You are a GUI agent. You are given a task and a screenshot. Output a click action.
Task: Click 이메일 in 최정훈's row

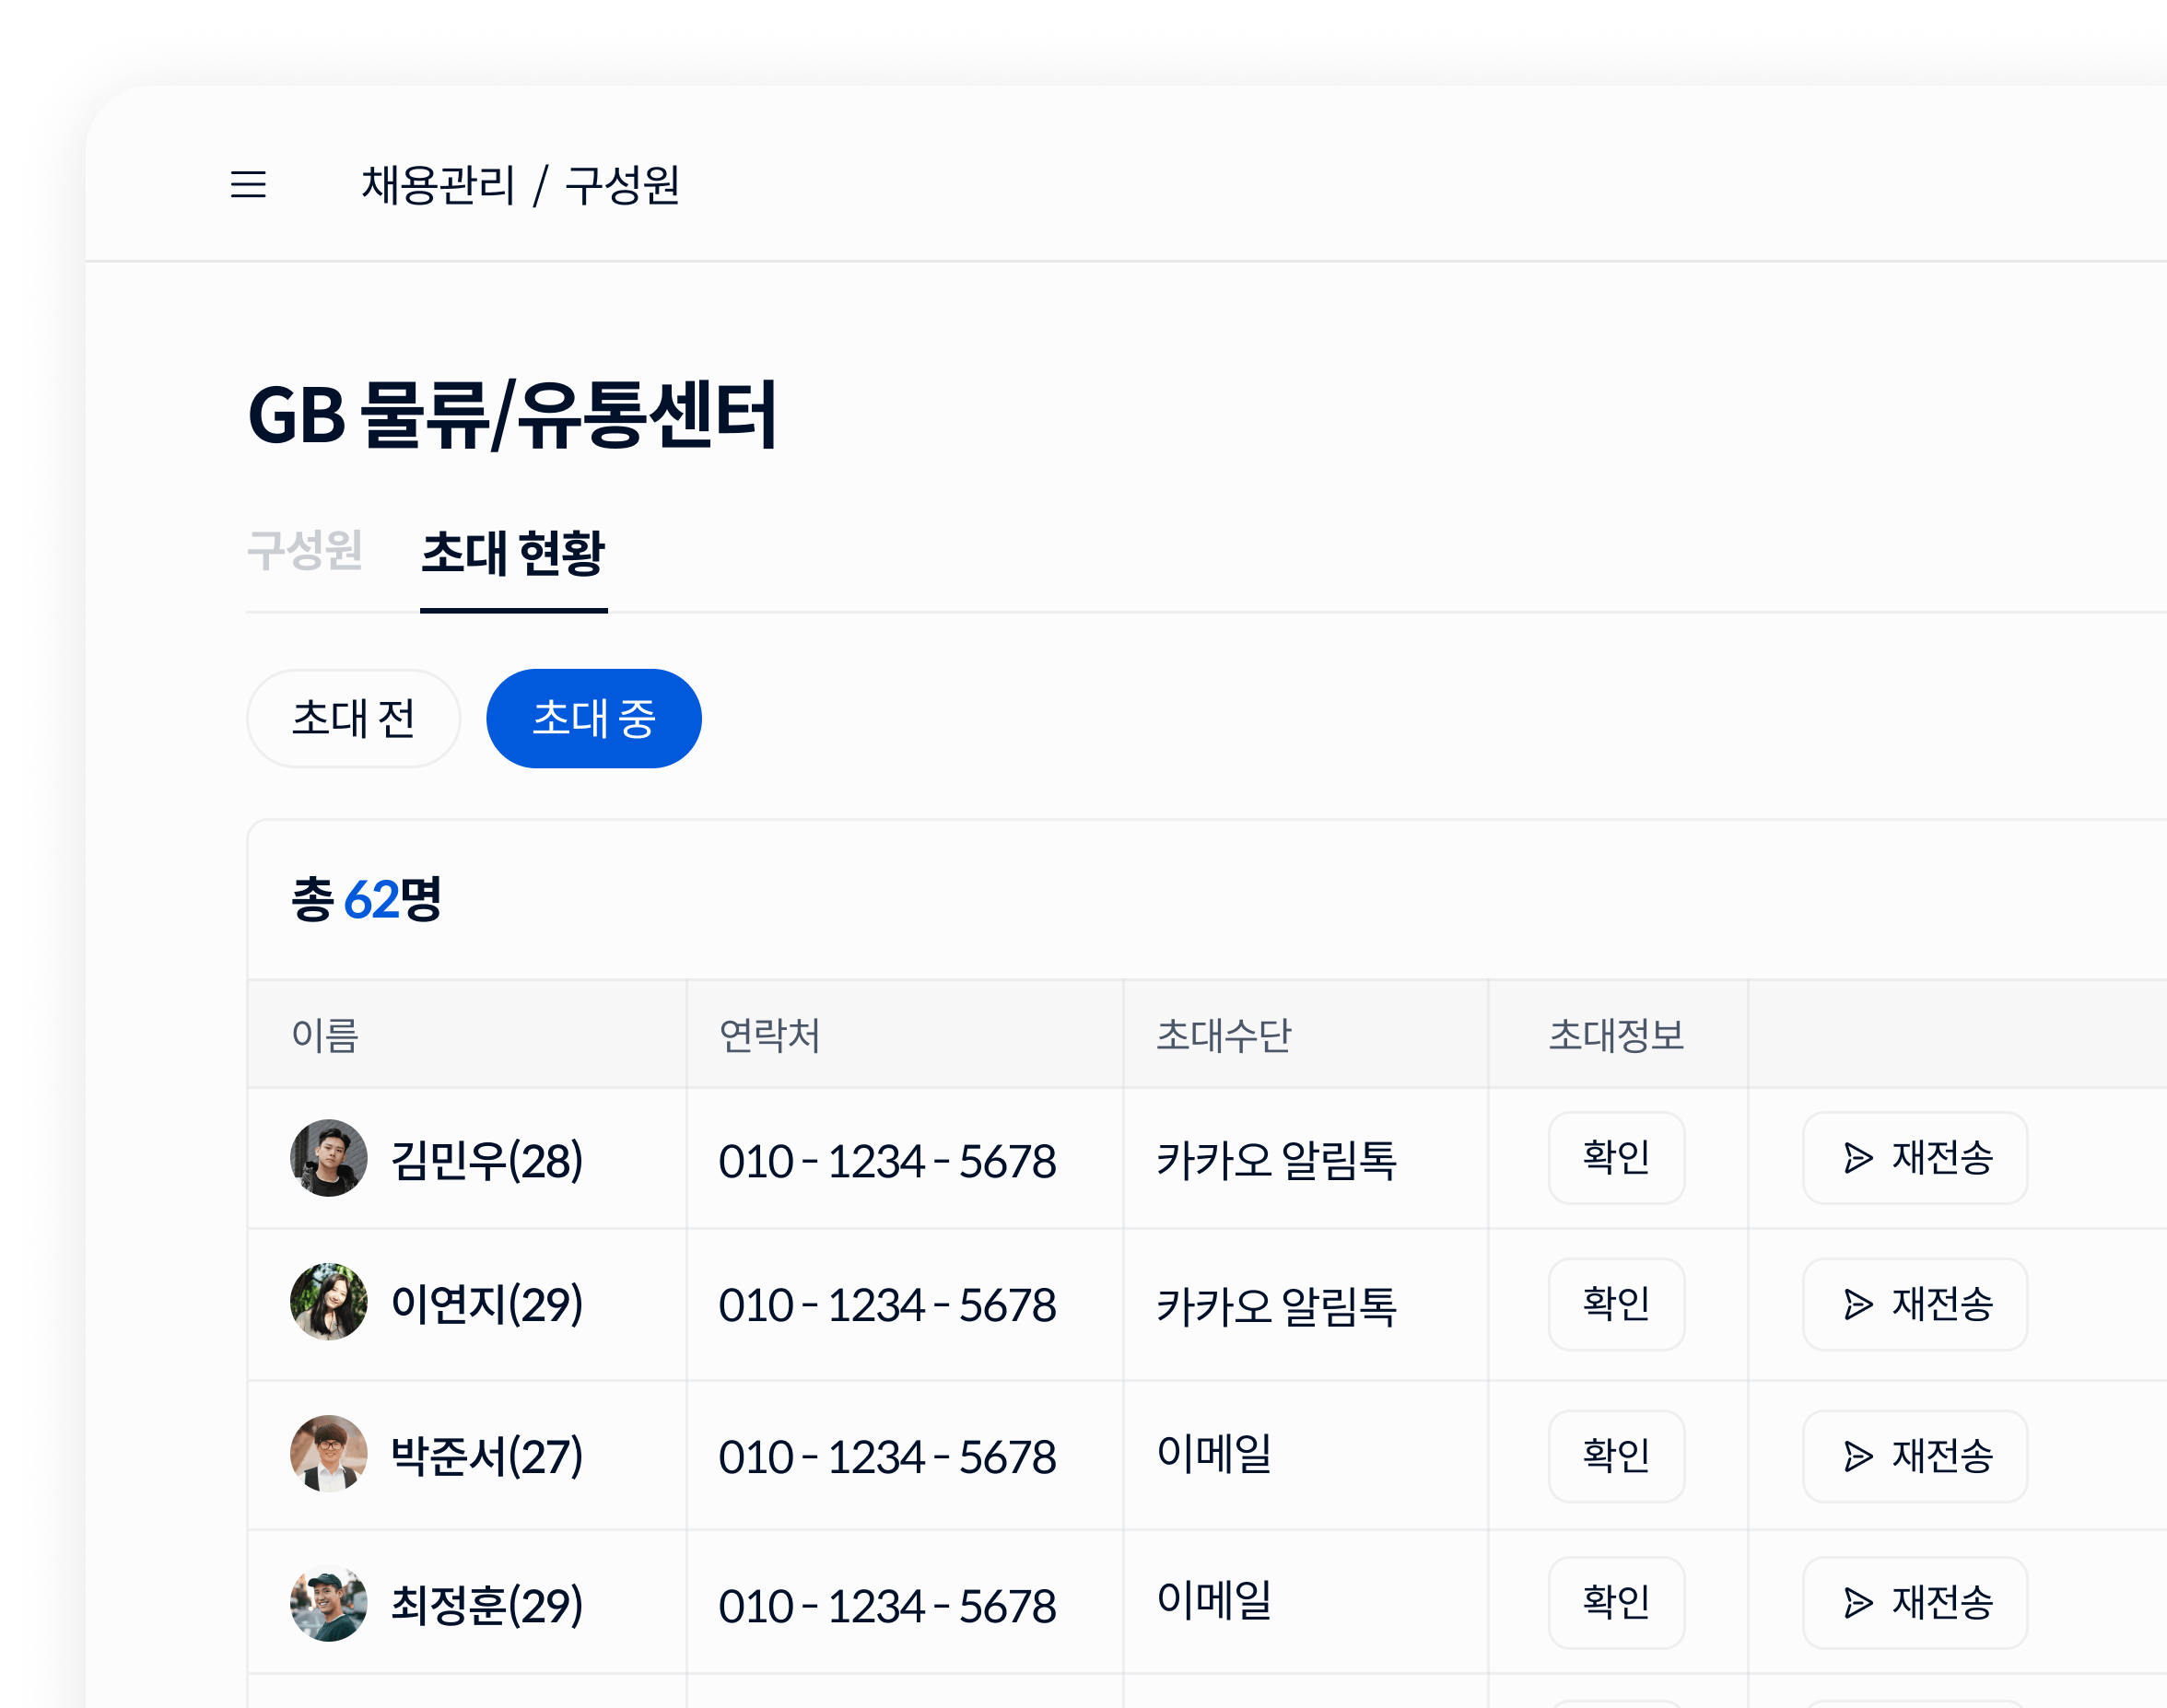click(x=1214, y=1600)
